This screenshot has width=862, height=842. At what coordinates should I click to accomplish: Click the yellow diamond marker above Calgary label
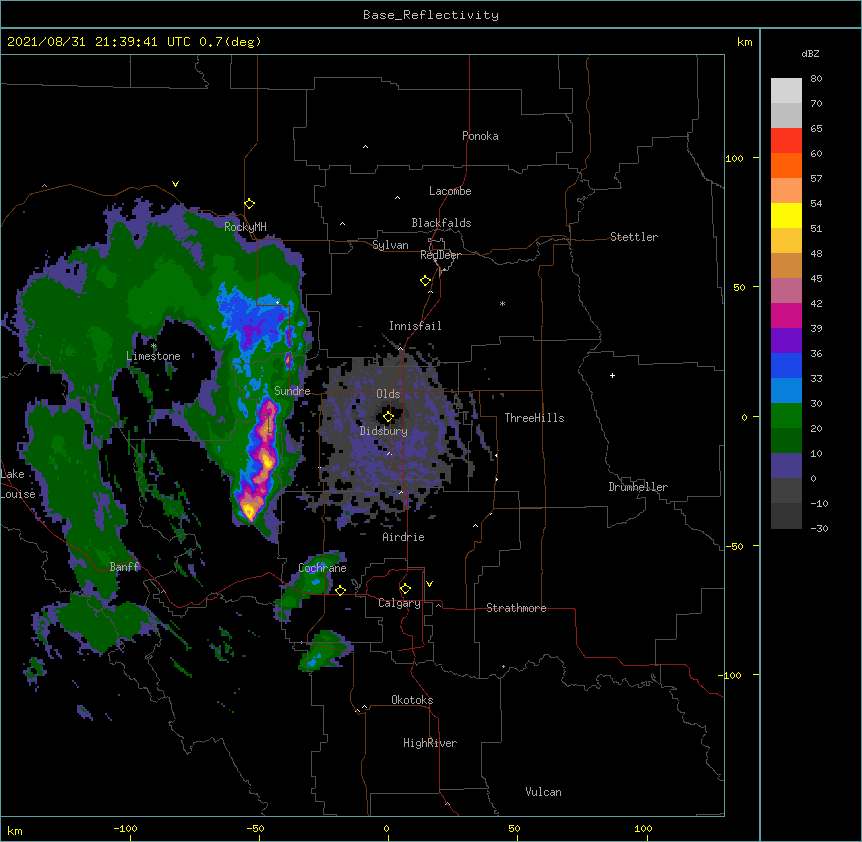click(405, 589)
